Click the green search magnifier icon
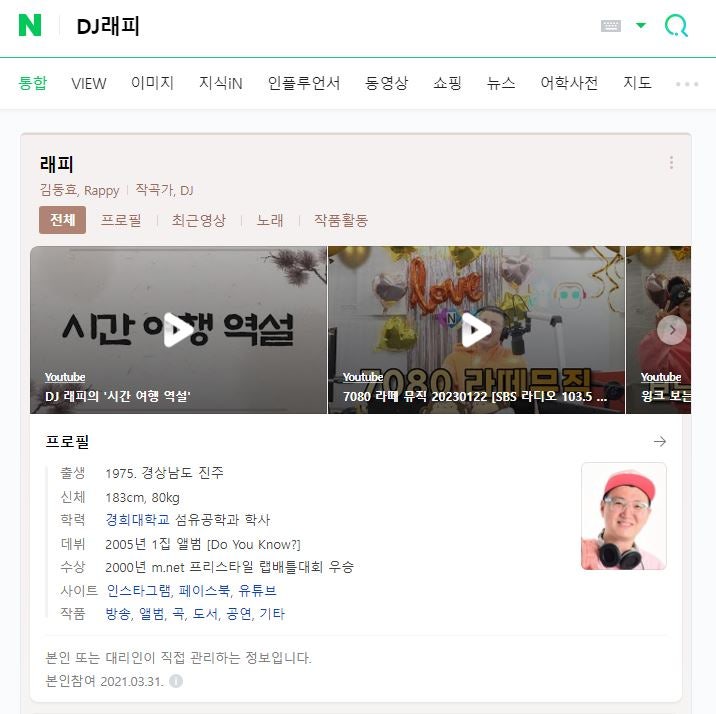The width and height of the screenshot is (716, 714). click(x=676, y=25)
